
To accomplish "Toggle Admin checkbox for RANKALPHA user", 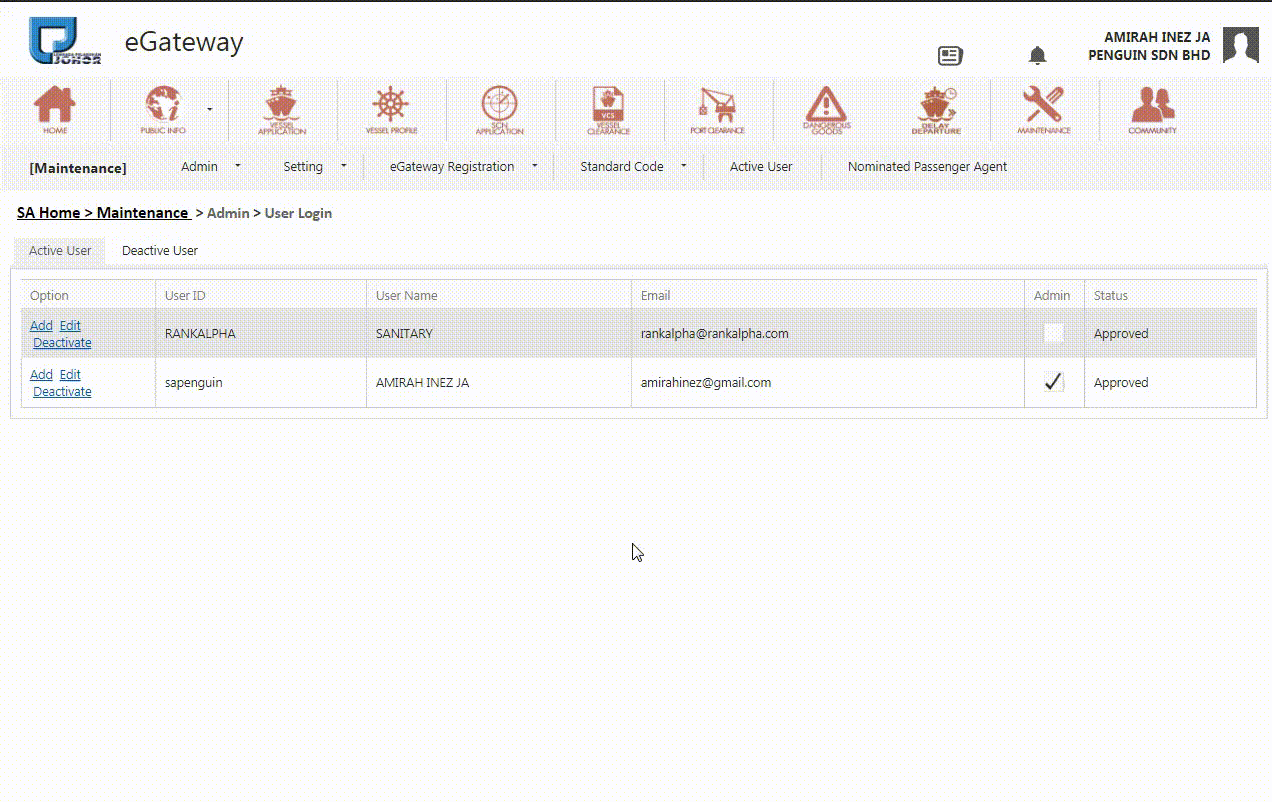I will [x=1053, y=333].
